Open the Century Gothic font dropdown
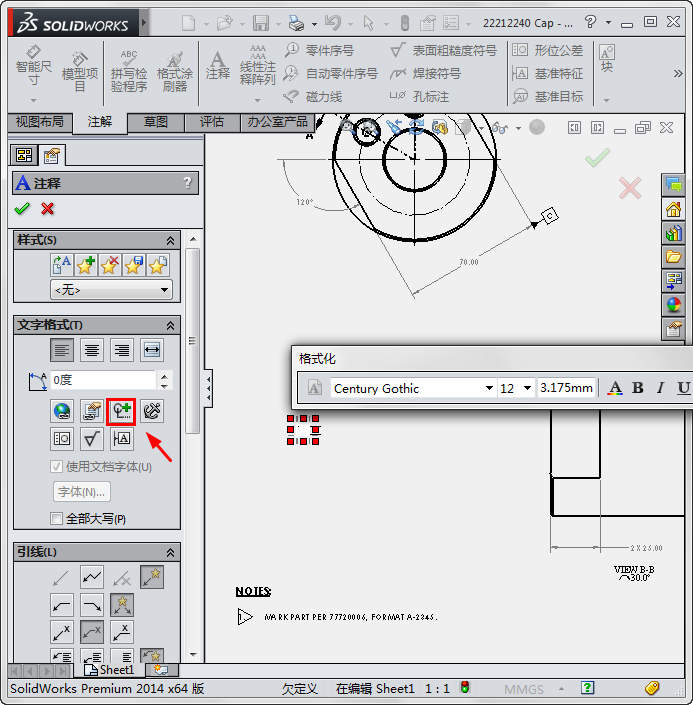 (x=489, y=388)
